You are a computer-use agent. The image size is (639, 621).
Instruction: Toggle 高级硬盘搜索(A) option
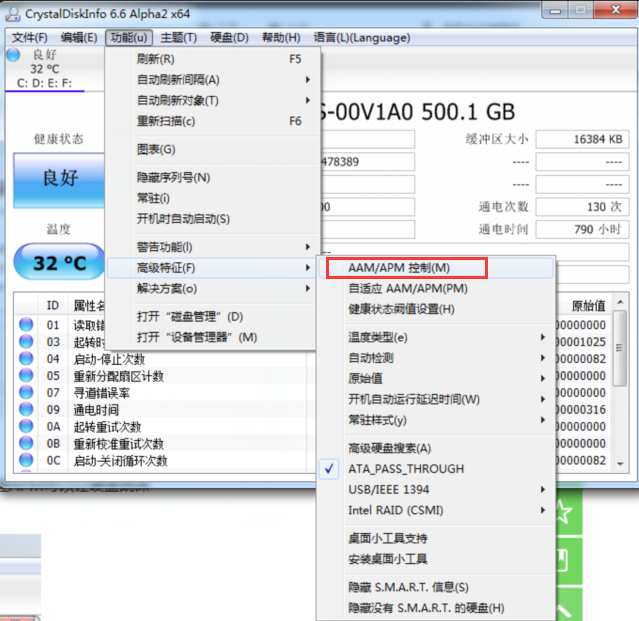(x=435, y=448)
